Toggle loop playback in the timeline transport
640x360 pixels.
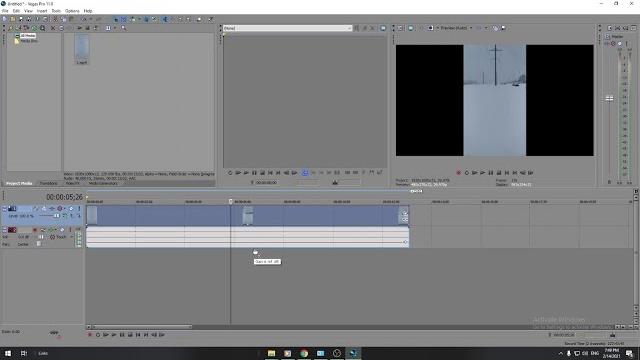(x=98, y=335)
